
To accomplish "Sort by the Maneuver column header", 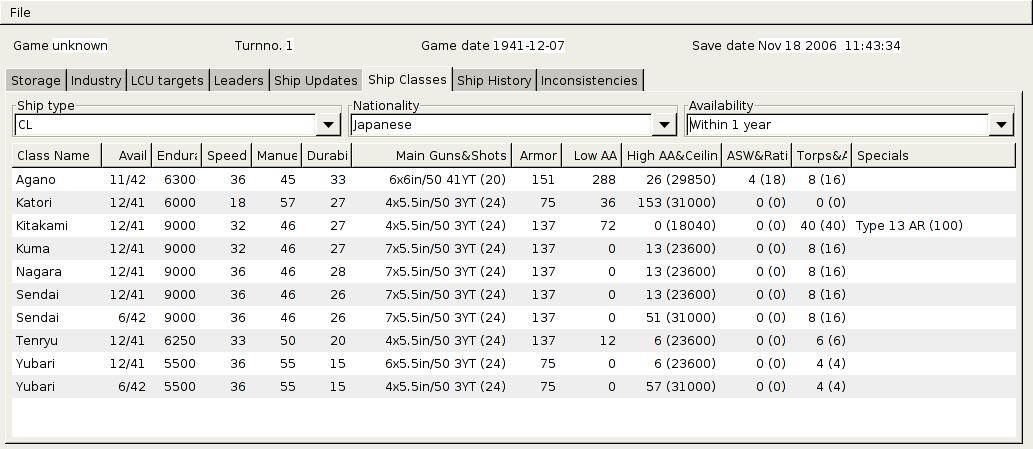I will click(277, 155).
